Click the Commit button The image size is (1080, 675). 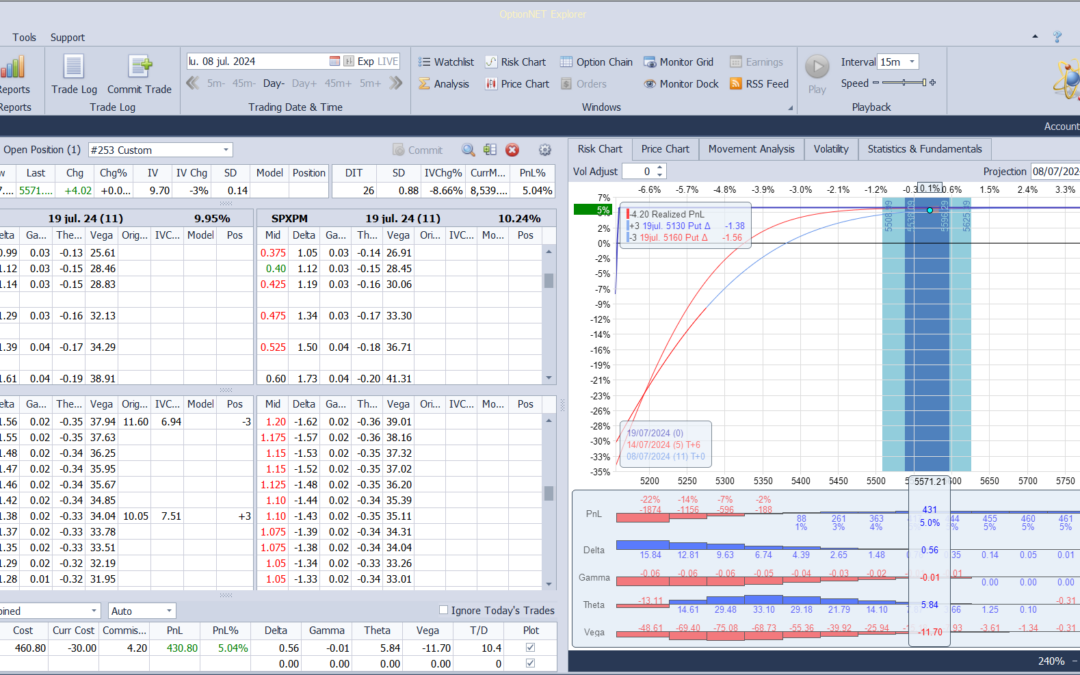[417, 150]
